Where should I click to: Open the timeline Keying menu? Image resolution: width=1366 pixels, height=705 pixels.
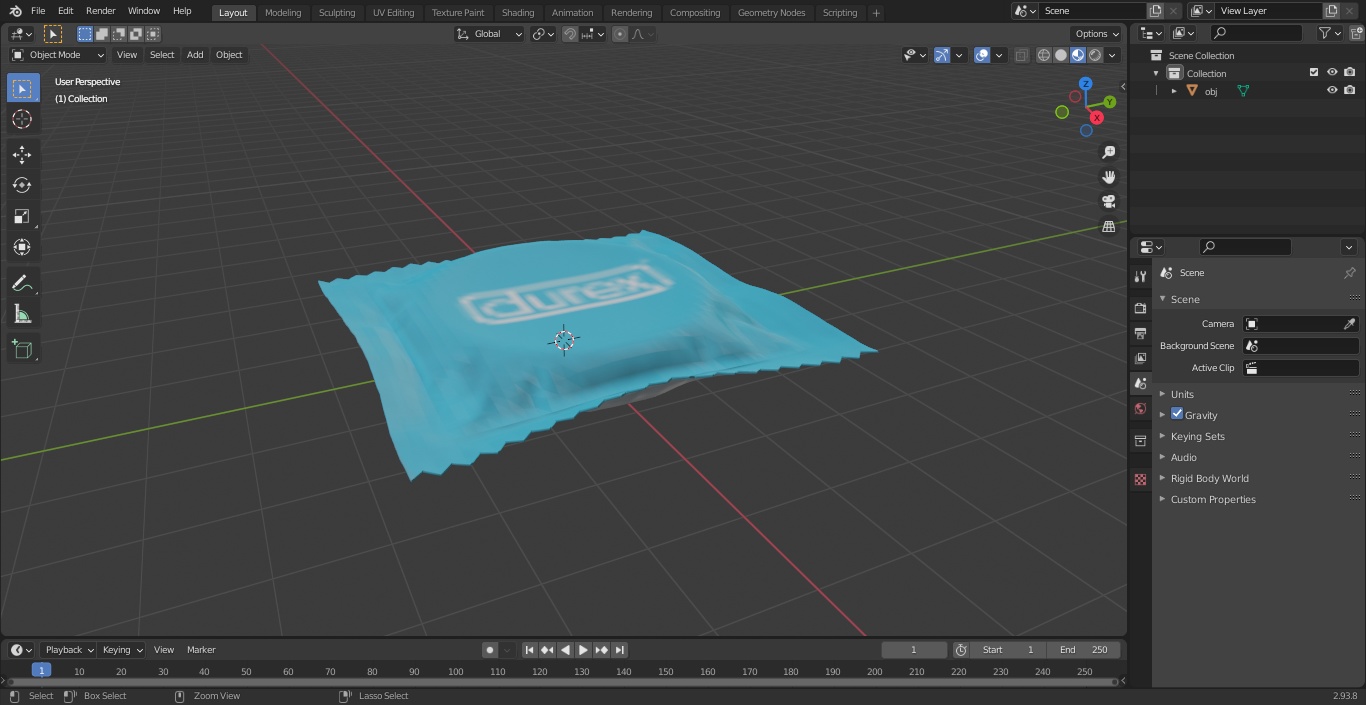pyautogui.click(x=122, y=650)
